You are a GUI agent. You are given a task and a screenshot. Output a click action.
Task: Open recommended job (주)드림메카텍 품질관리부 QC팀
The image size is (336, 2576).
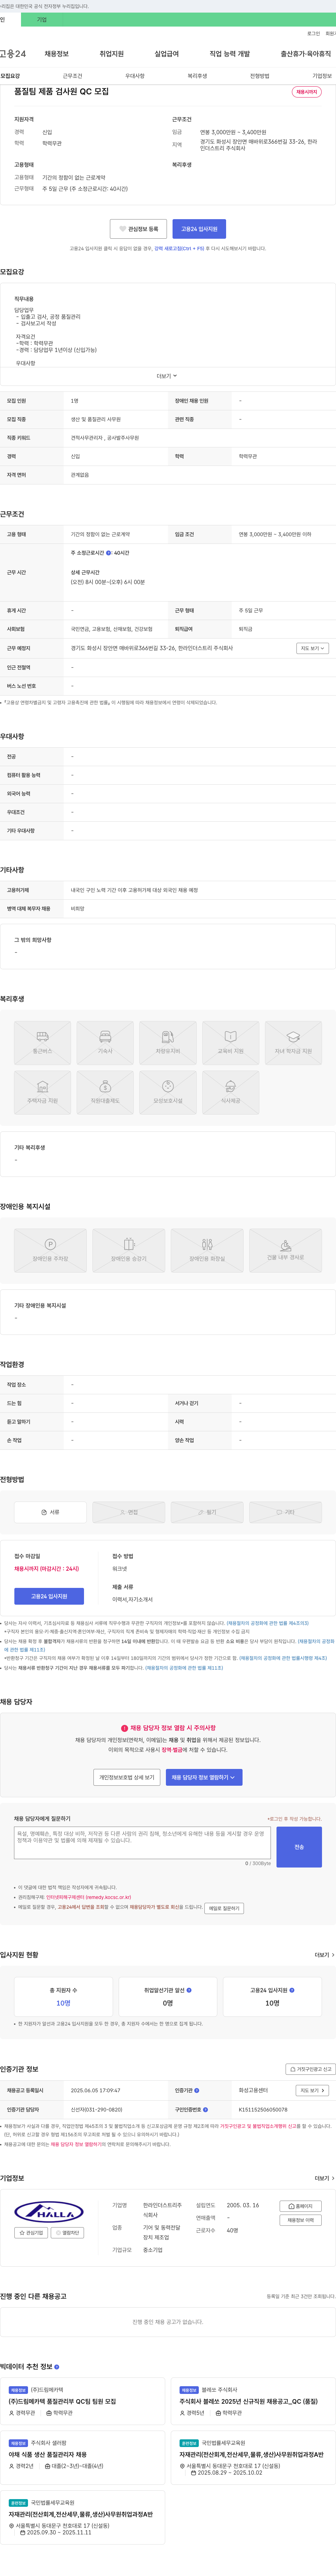click(62, 2401)
